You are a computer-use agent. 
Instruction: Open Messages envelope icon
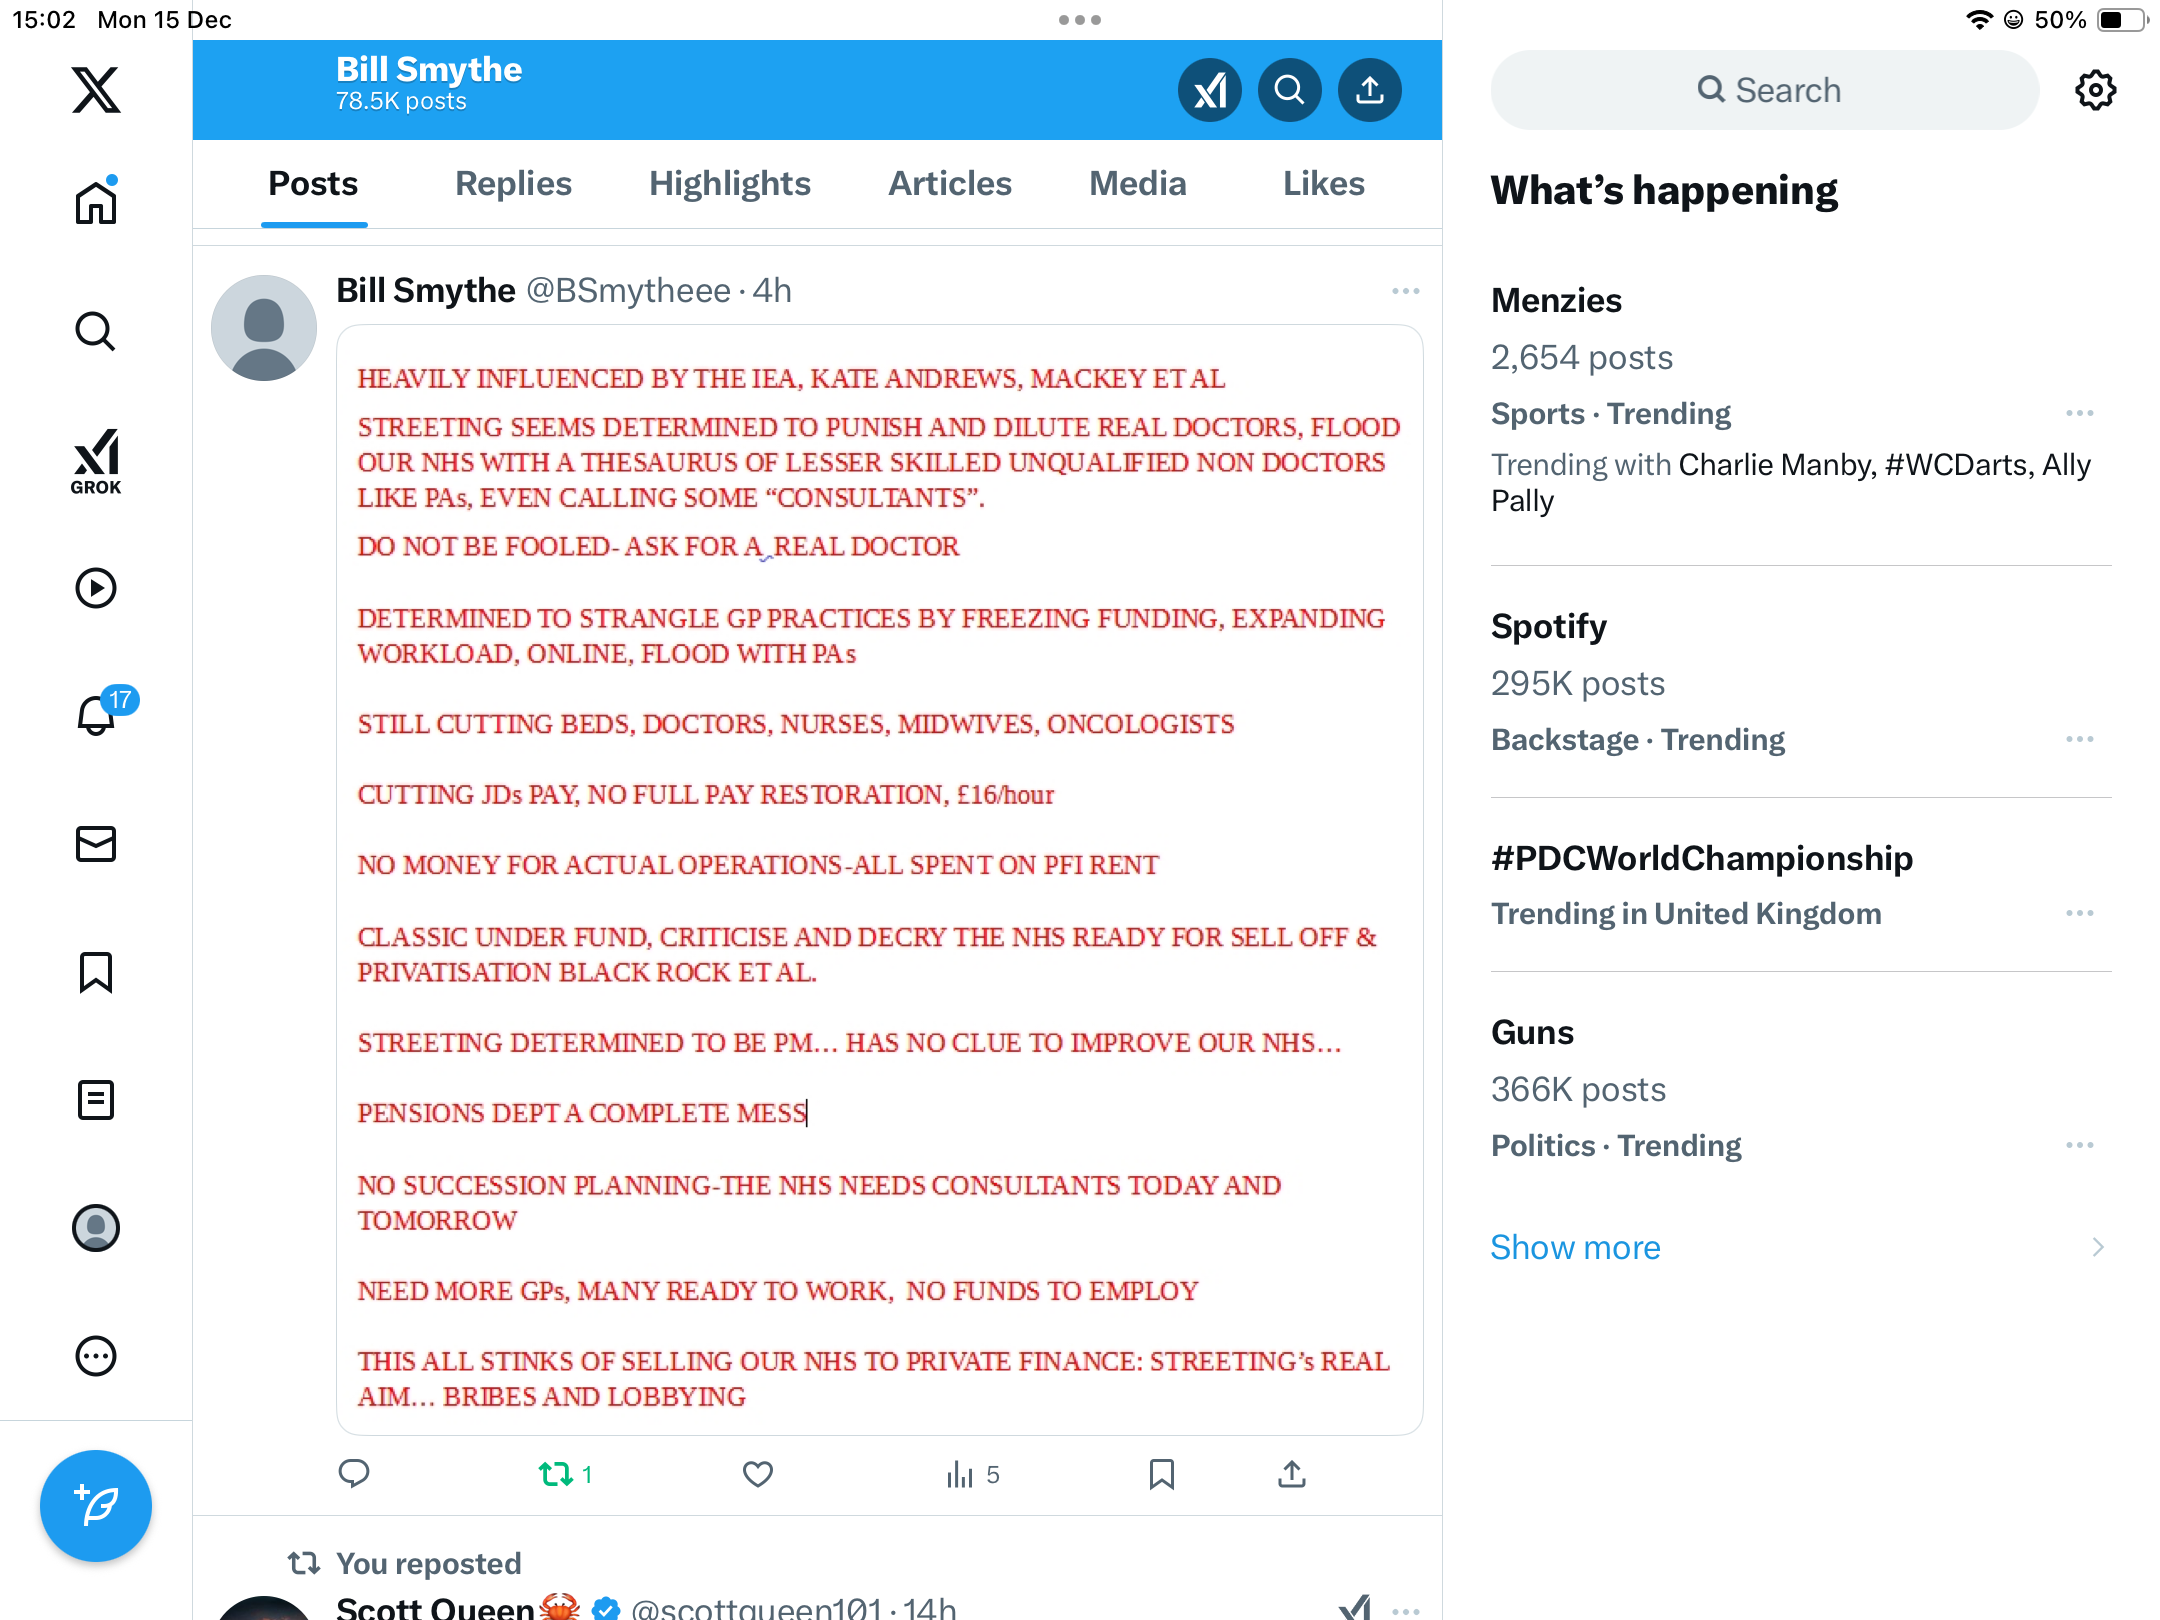[x=96, y=844]
